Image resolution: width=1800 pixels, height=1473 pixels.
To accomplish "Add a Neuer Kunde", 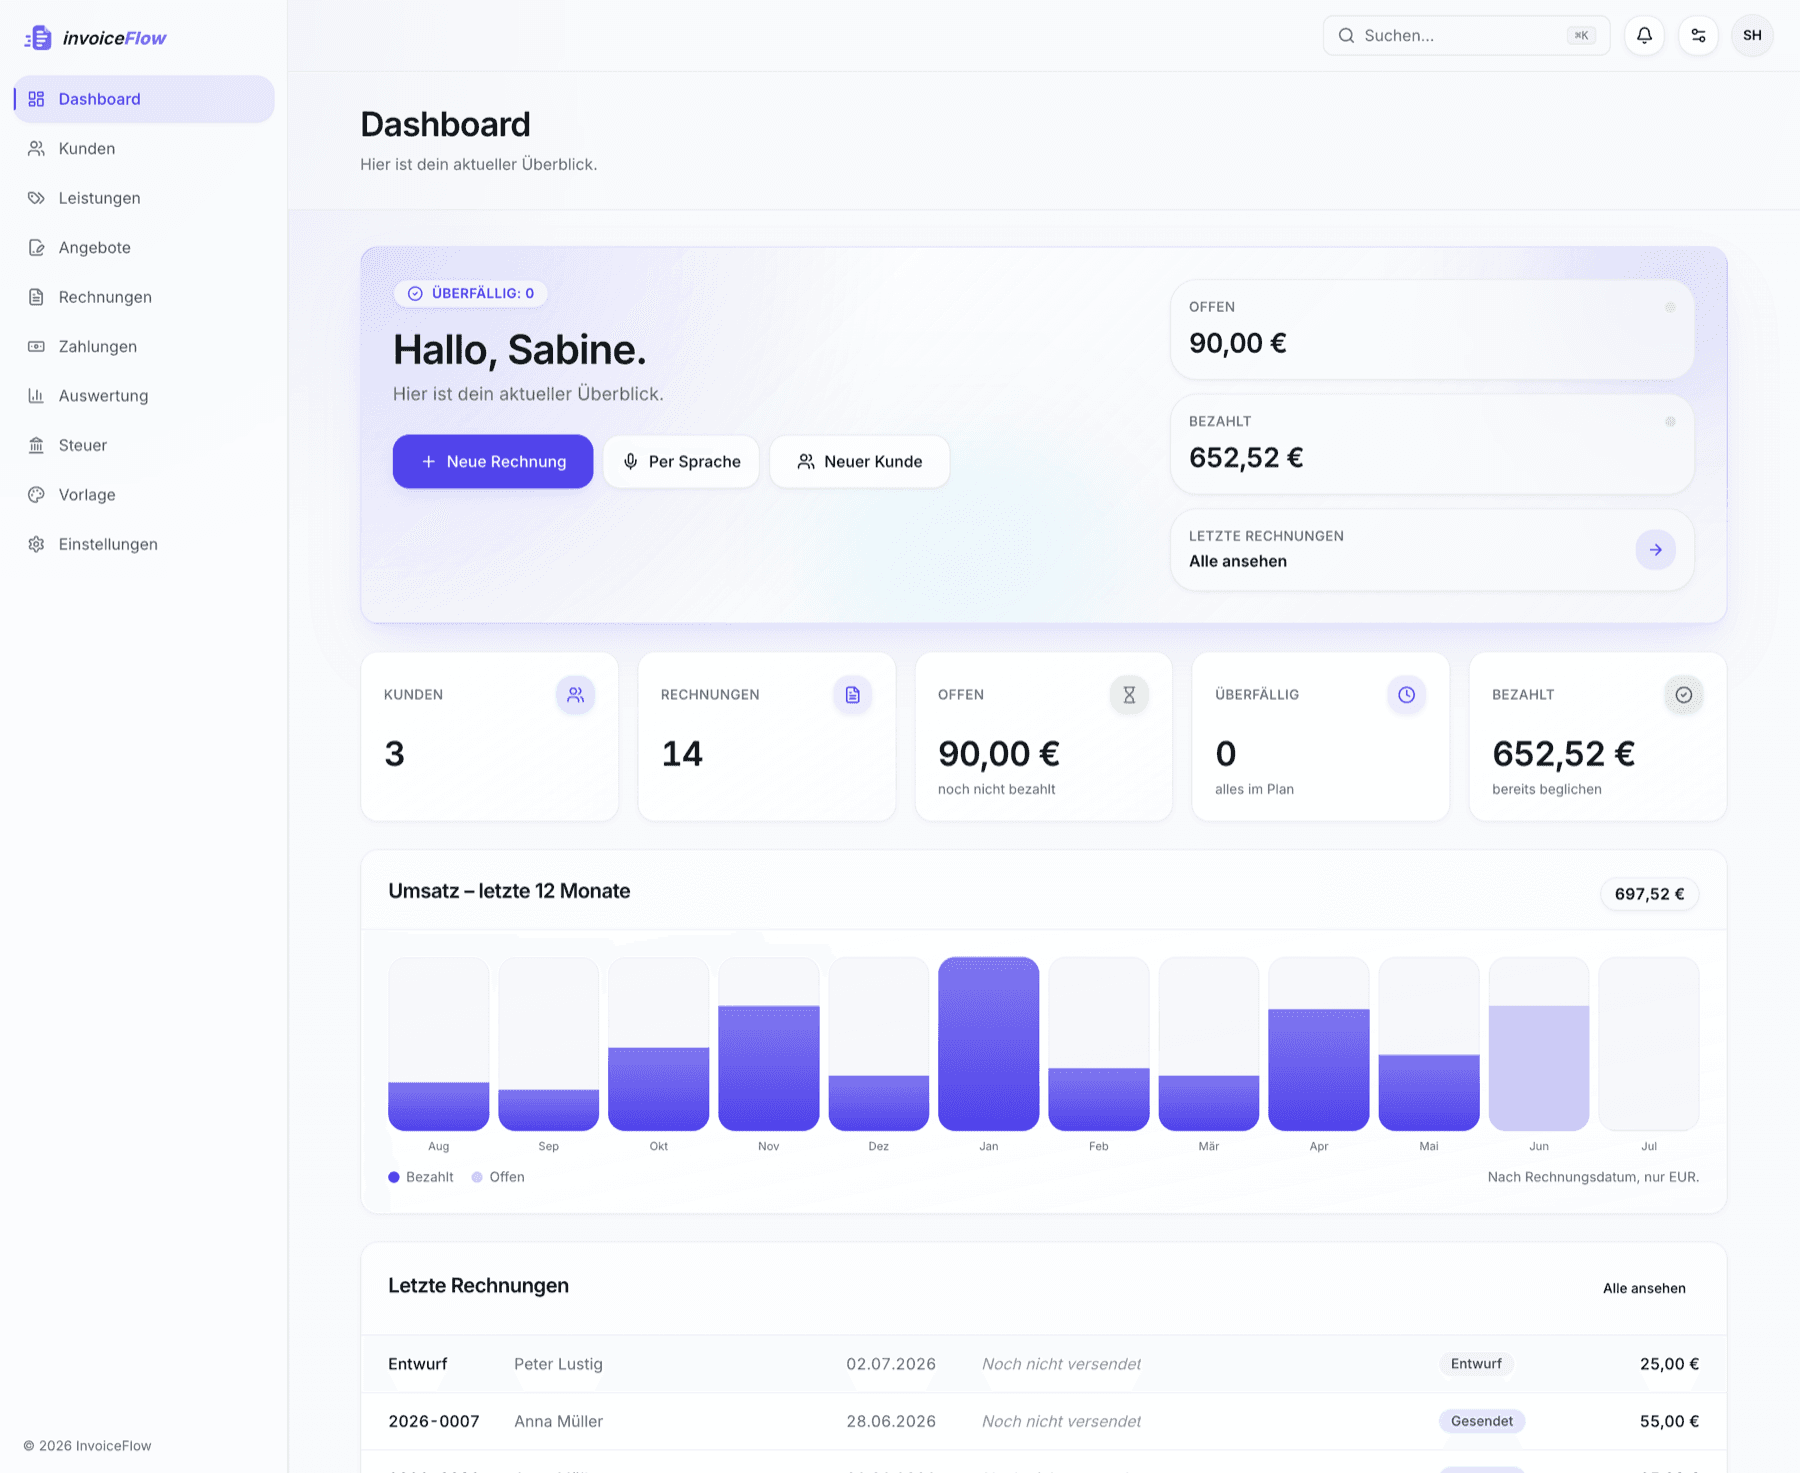I will coord(859,461).
